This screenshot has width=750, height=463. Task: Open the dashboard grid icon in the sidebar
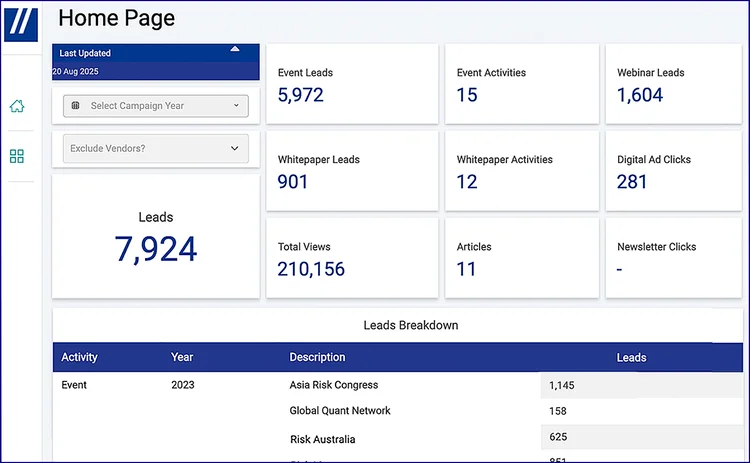tap(17, 156)
